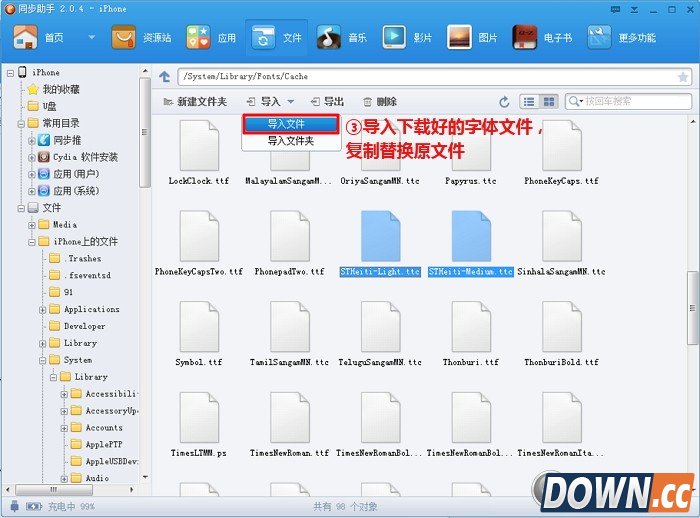
Task: Click the 删除 delete button
Action: [x=380, y=102]
